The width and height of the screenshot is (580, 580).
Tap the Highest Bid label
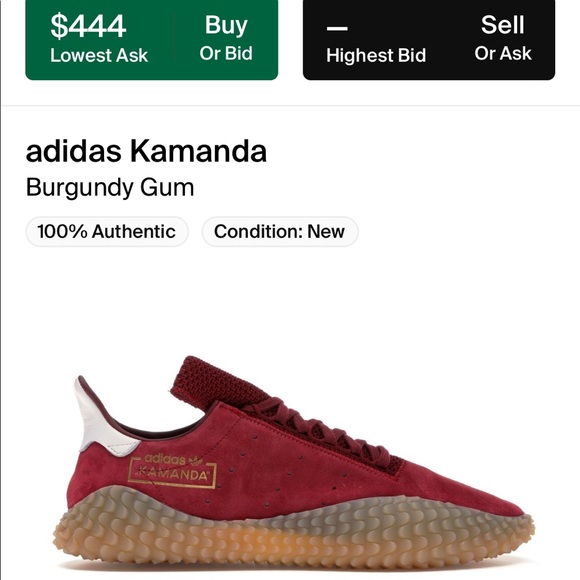click(376, 55)
